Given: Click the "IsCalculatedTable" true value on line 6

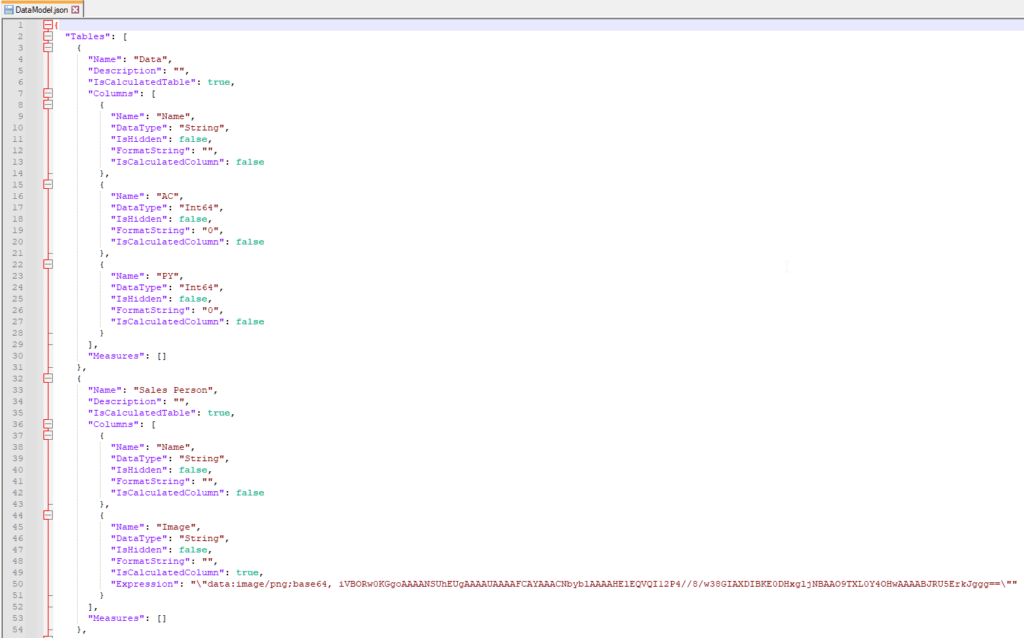Looking at the screenshot, I should click(x=220, y=82).
